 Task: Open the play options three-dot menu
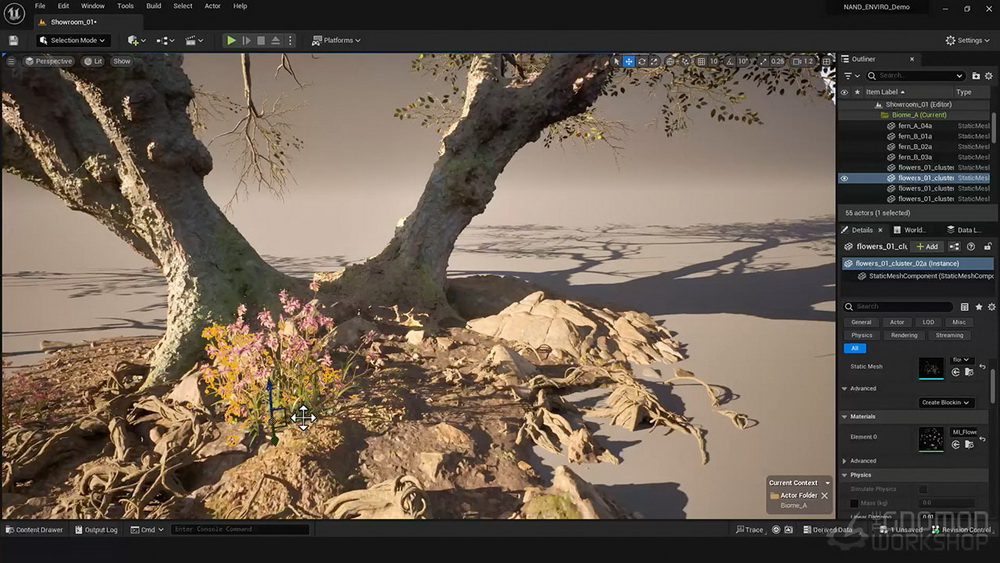[290, 40]
